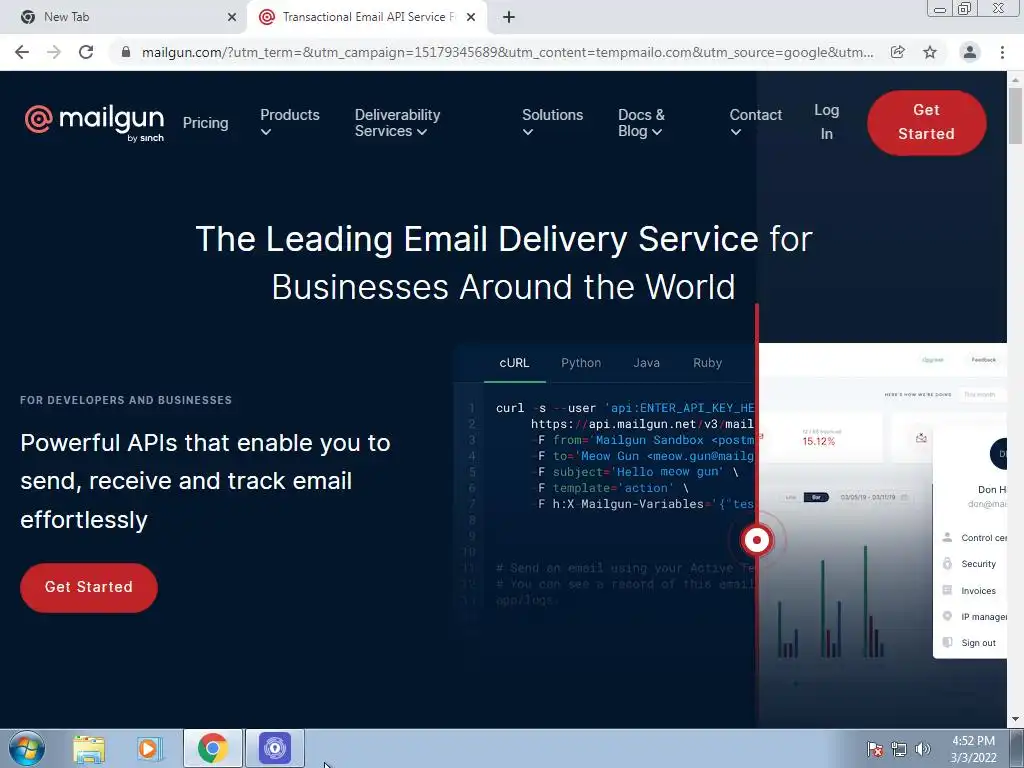Click the Log In link
1024x768 pixels.
coord(826,122)
